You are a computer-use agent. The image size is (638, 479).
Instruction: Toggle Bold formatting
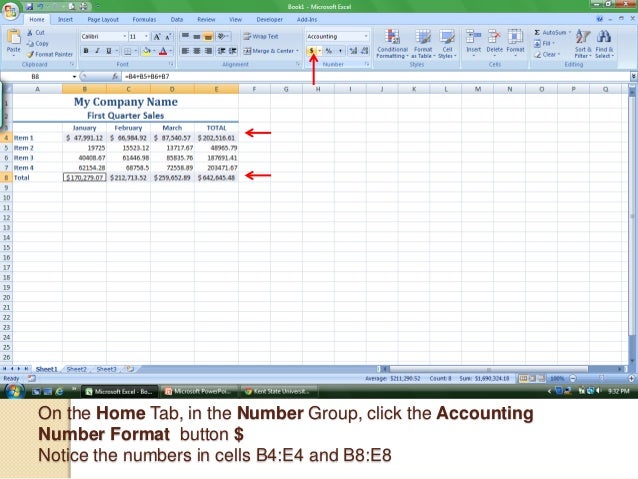pos(86,51)
